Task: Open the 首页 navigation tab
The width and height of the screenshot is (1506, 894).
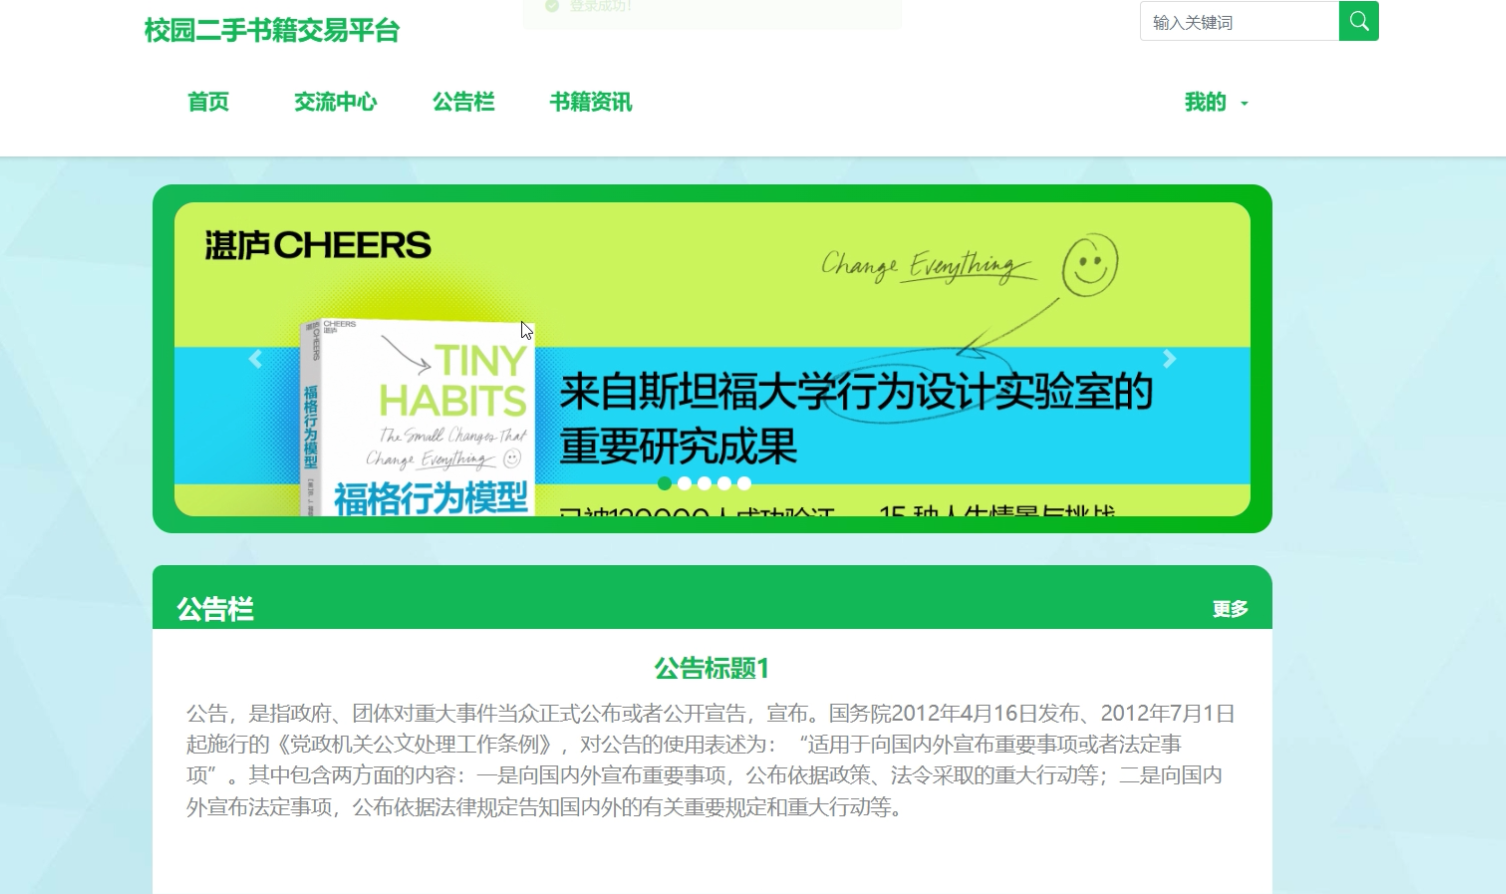Action: pos(208,102)
